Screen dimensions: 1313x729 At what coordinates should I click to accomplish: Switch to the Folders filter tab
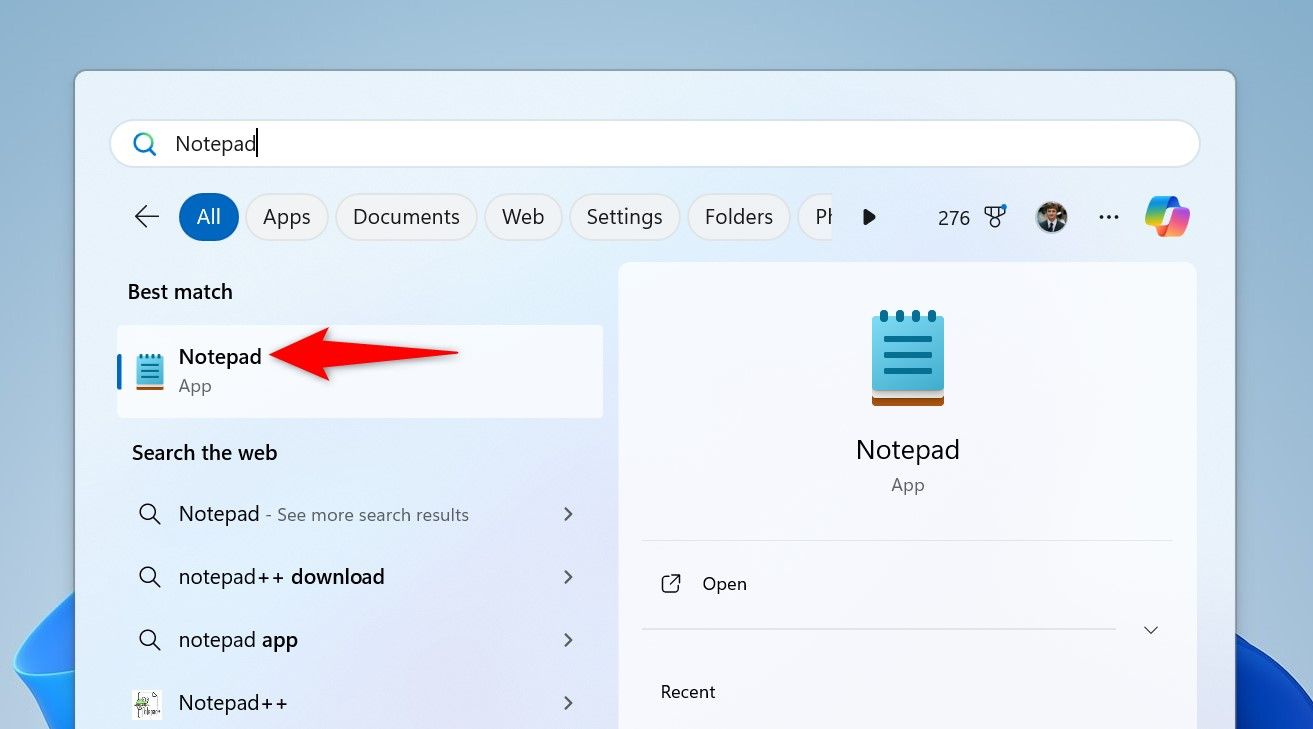pyautogui.click(x=739, y=217)
